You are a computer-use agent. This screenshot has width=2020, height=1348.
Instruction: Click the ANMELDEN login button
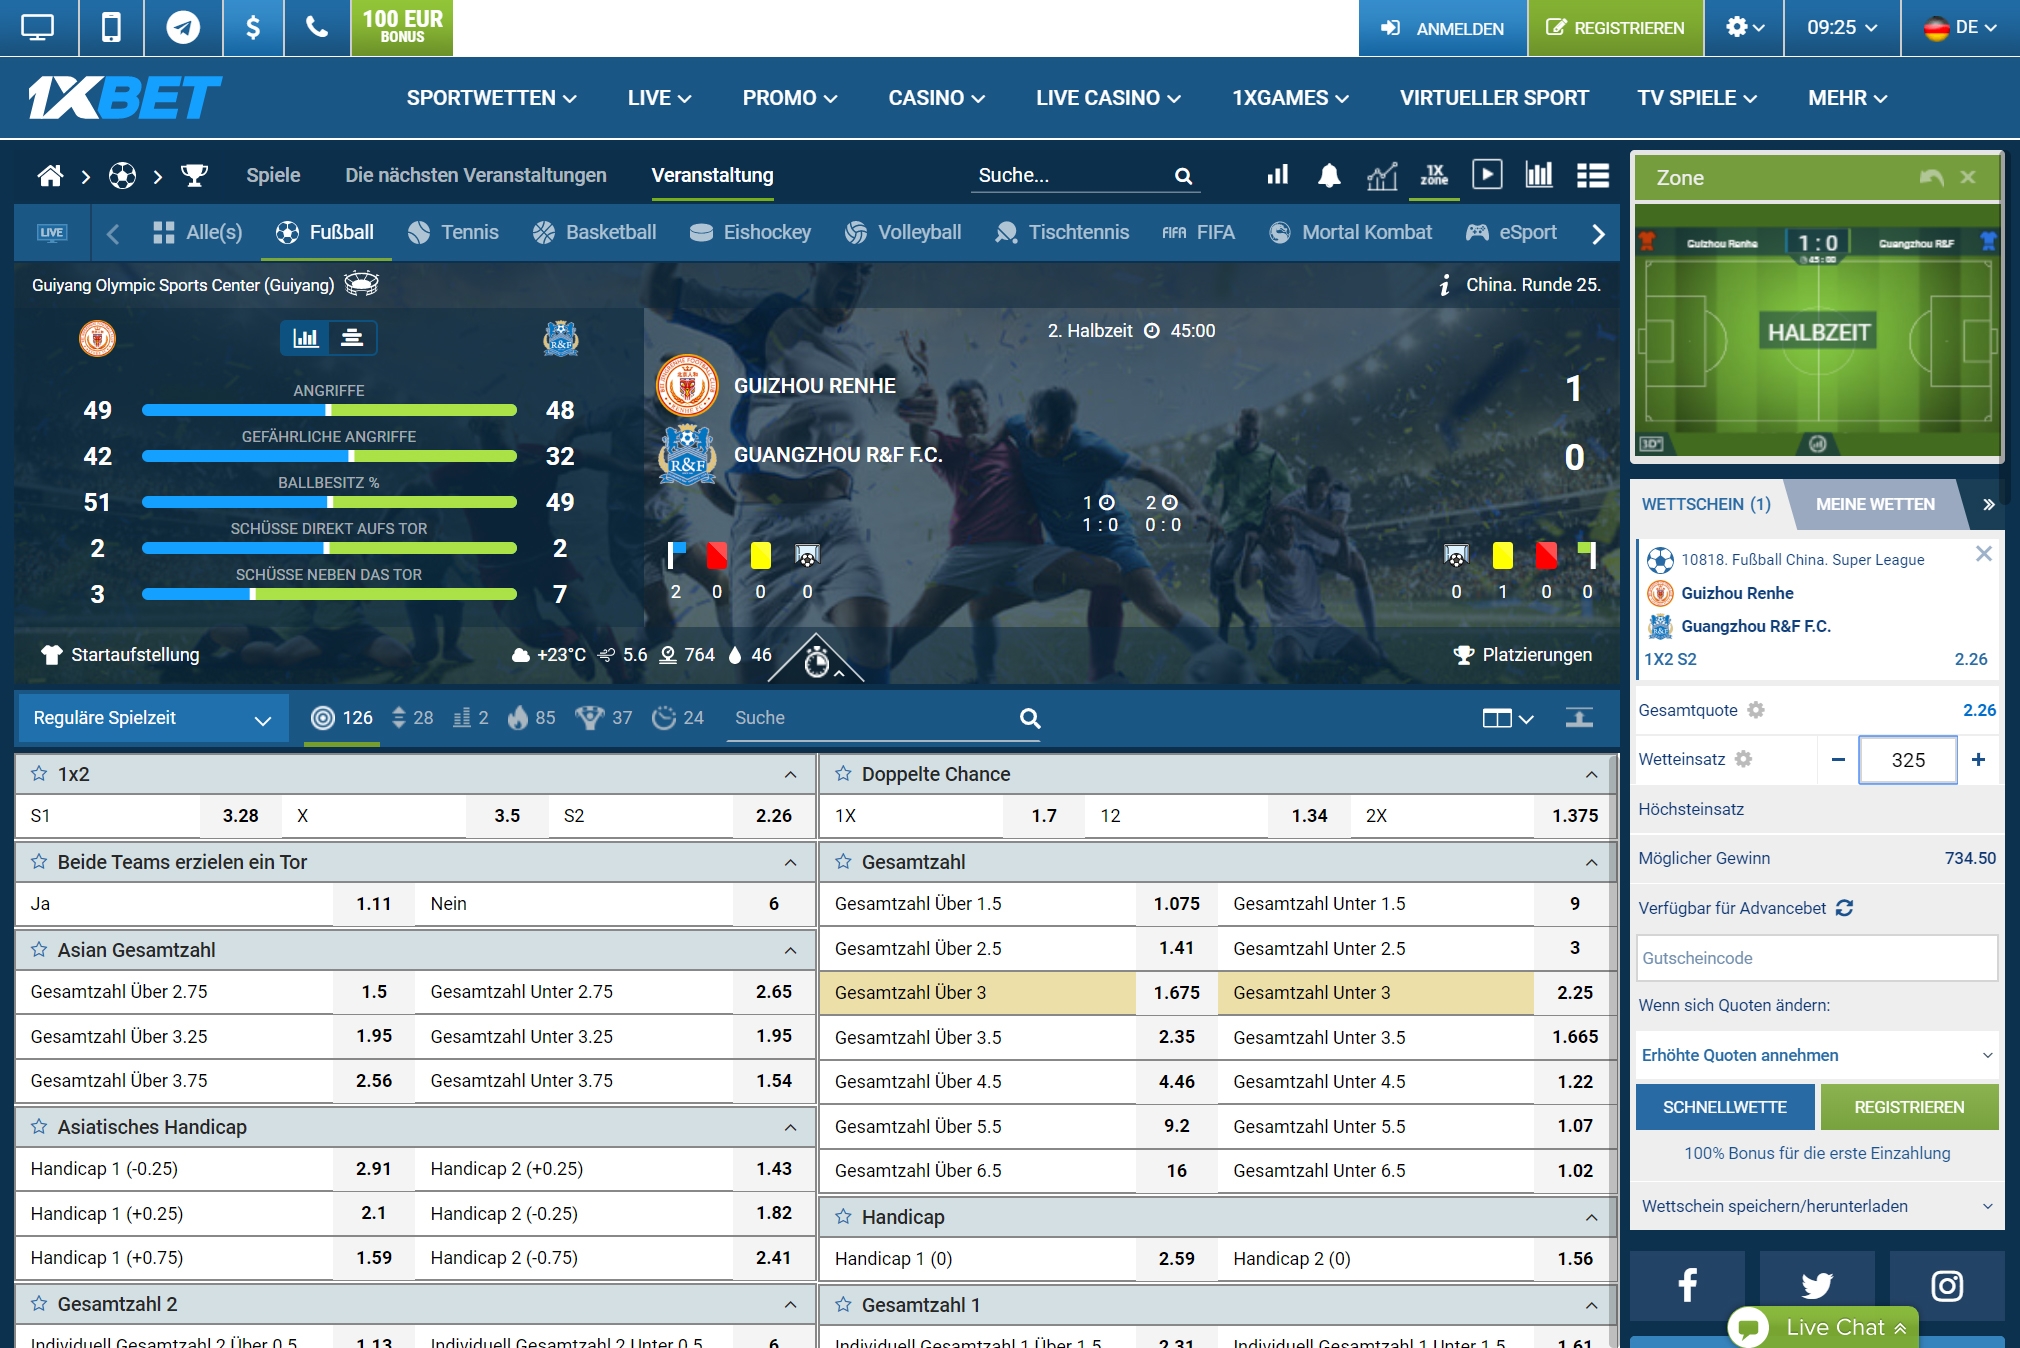pos(1442,28)
